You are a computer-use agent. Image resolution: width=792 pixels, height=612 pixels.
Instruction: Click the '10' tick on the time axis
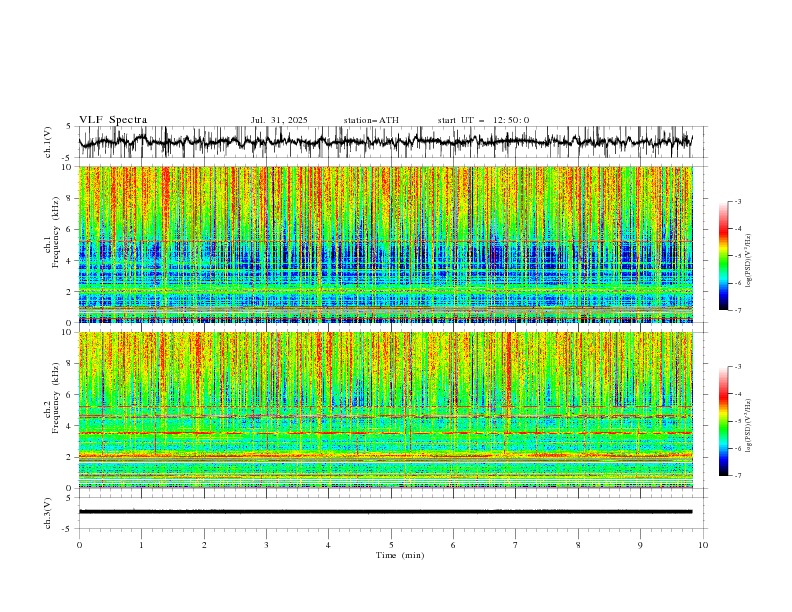(703, 545)
